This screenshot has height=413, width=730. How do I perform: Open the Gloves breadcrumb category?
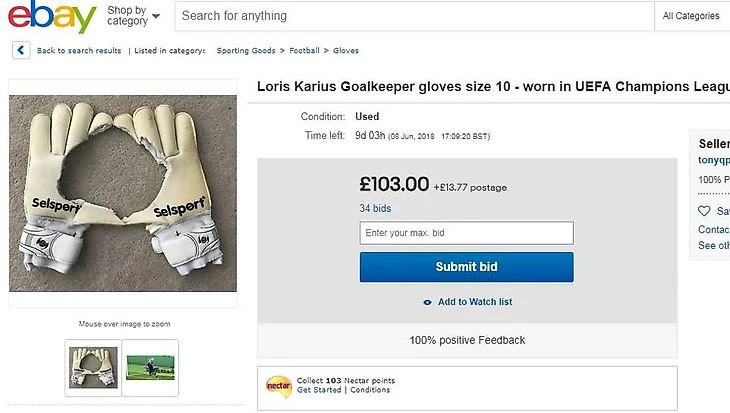[346, 51]
